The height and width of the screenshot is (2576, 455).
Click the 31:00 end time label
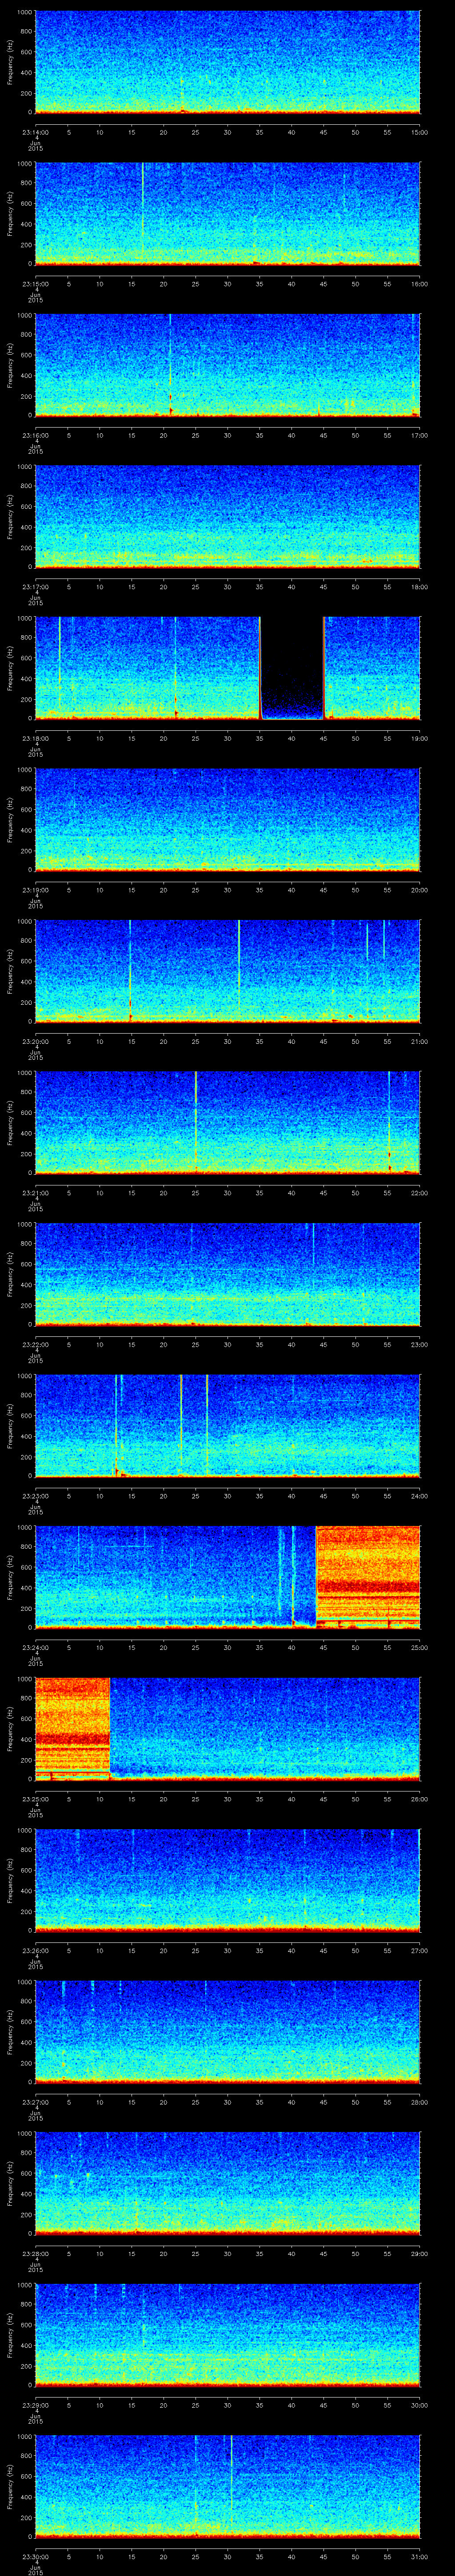point(419,2556)
